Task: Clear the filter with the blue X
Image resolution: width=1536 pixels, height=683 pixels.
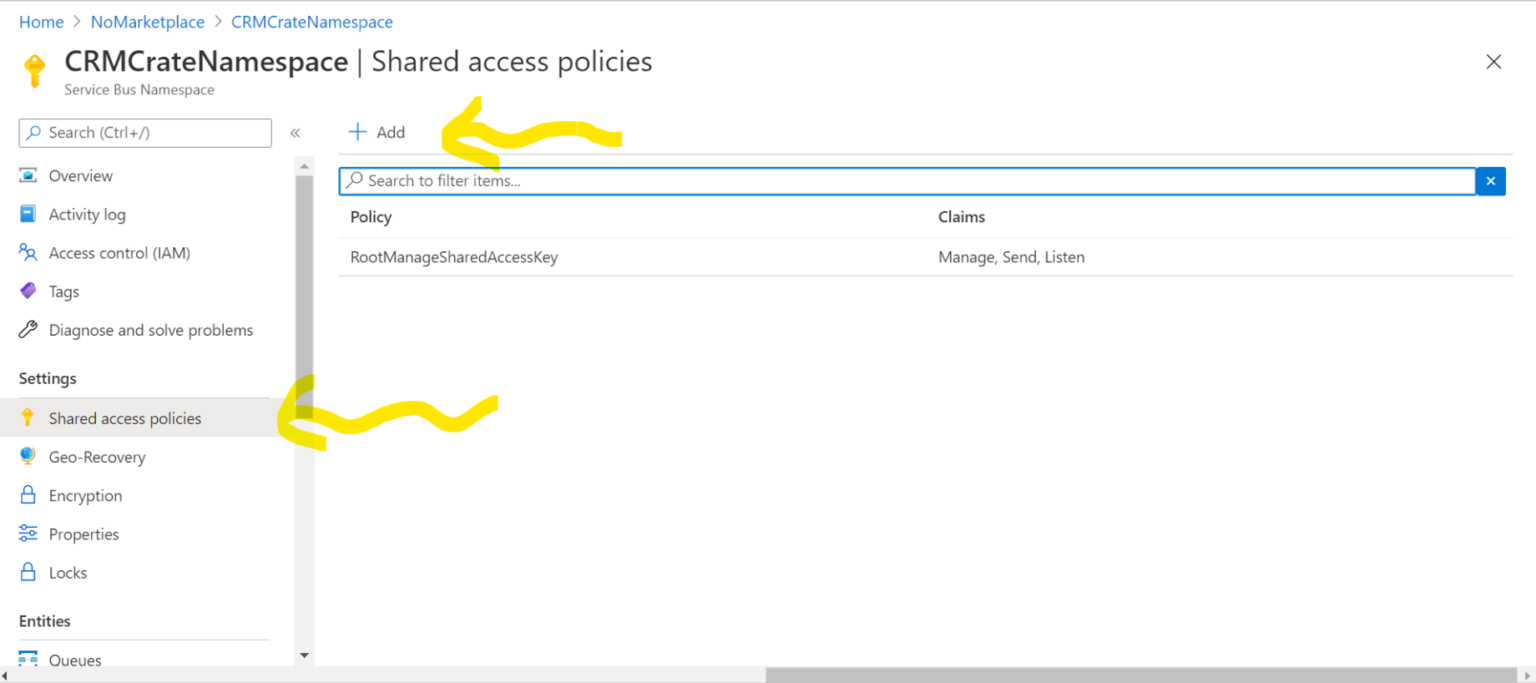Action: 1490,181
